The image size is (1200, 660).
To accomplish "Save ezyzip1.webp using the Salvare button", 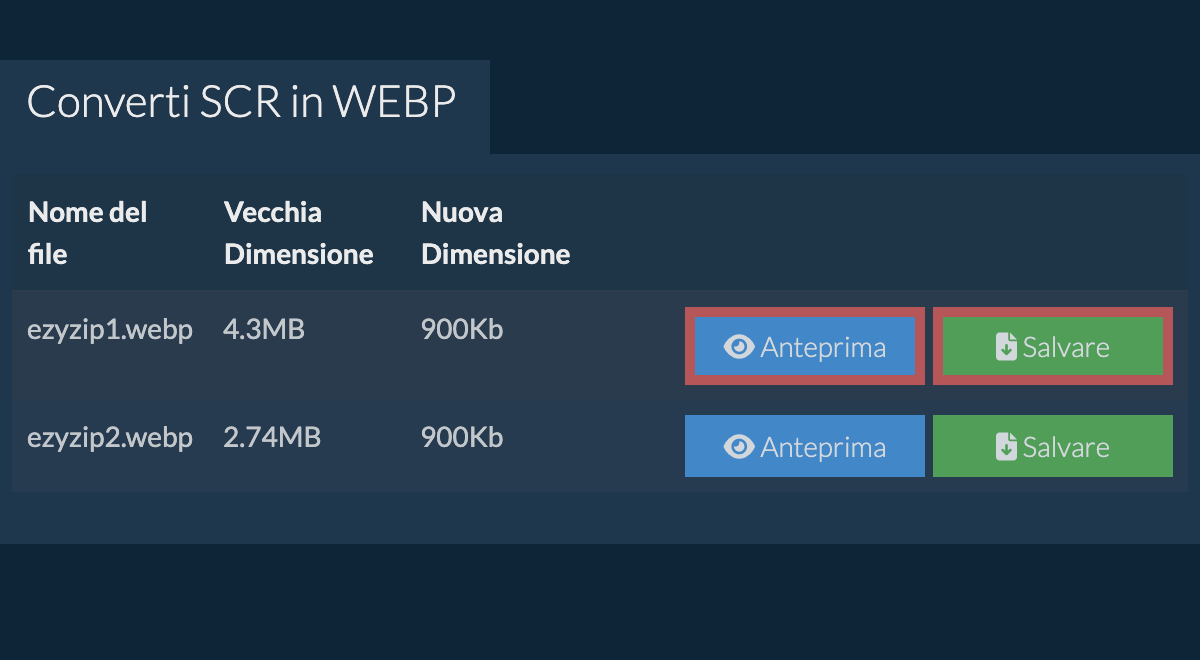I will click(x=1053, y=347).
